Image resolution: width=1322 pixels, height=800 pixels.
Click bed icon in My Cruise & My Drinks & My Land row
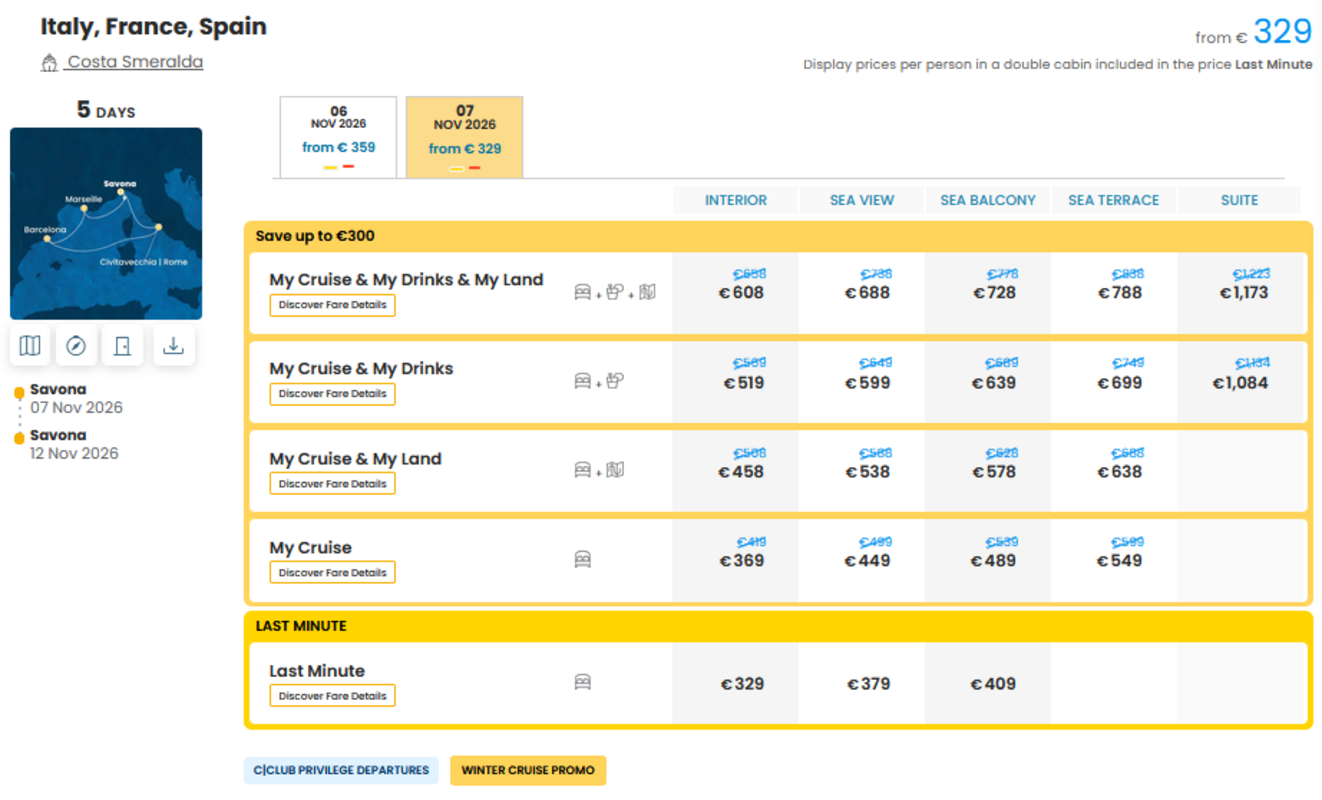tap(583, 292)
